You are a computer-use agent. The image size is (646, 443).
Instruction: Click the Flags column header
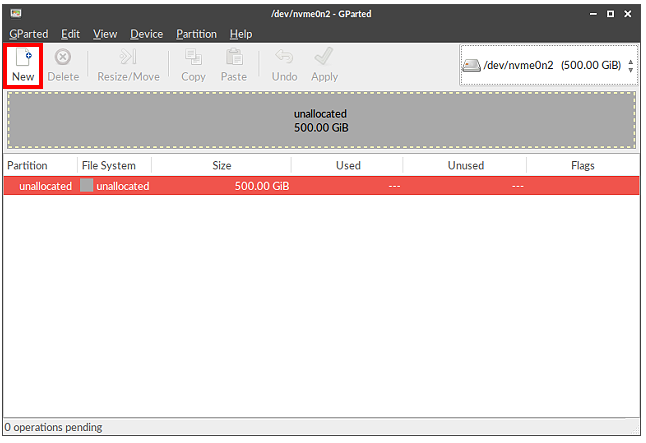(x=583, y=166)
